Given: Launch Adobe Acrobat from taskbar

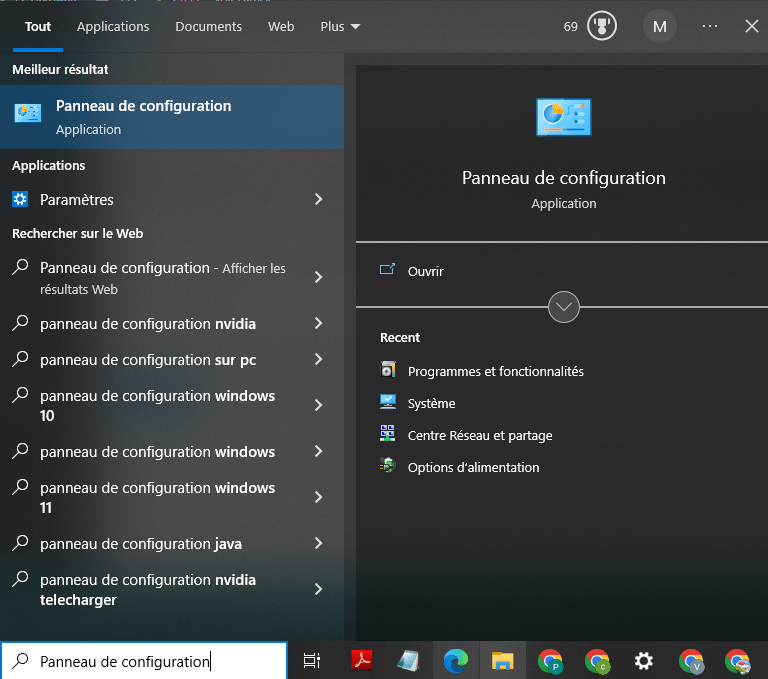Looking at the screenshot, I should coord(362,660).
